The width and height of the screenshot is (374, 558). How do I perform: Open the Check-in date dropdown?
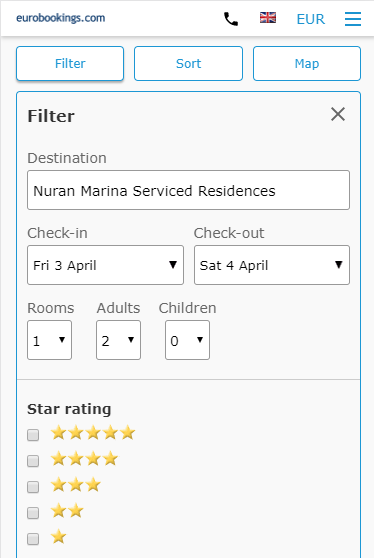(105, 265)
